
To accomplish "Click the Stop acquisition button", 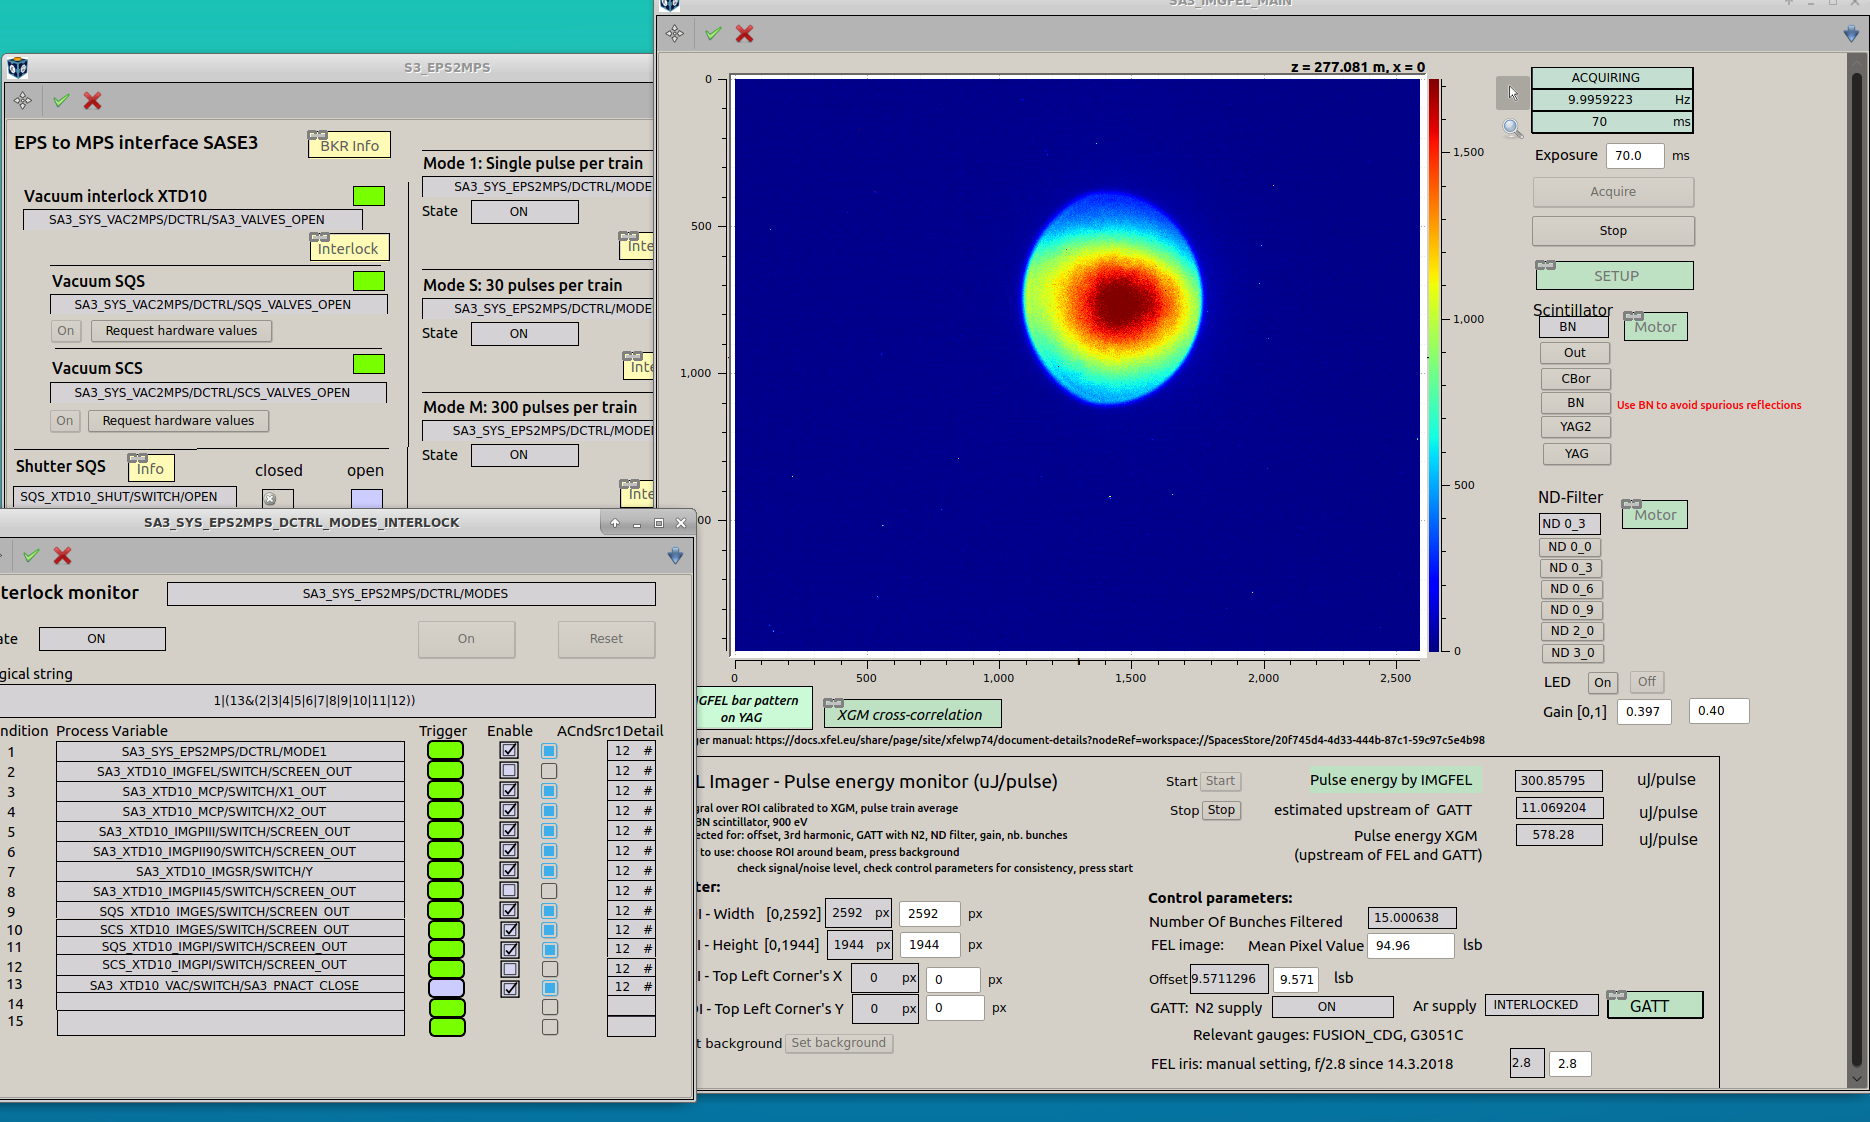I will (x=1613, y=231).
